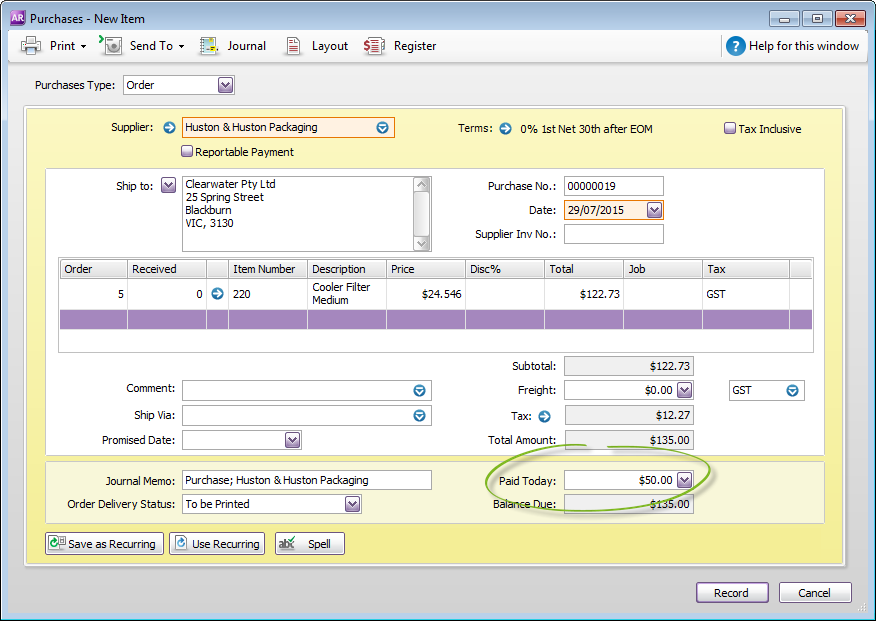Enable the Tax Inclusive checkbox
876x621 pixels.
pyautogui.click(x=730, y=129)
